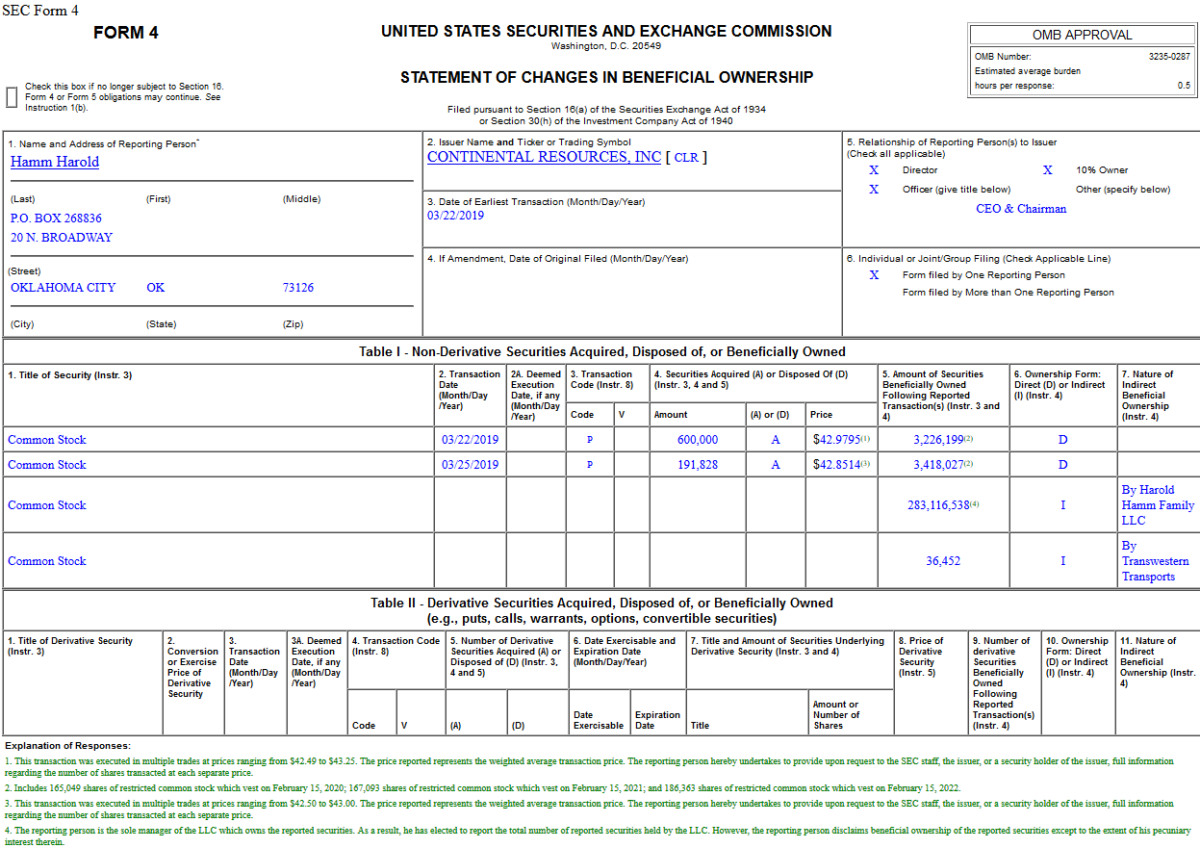This screenshot has height=848, width=1200.
Task: Select the OMB Number 3235-0287
Action: [x=1170, y=57]
